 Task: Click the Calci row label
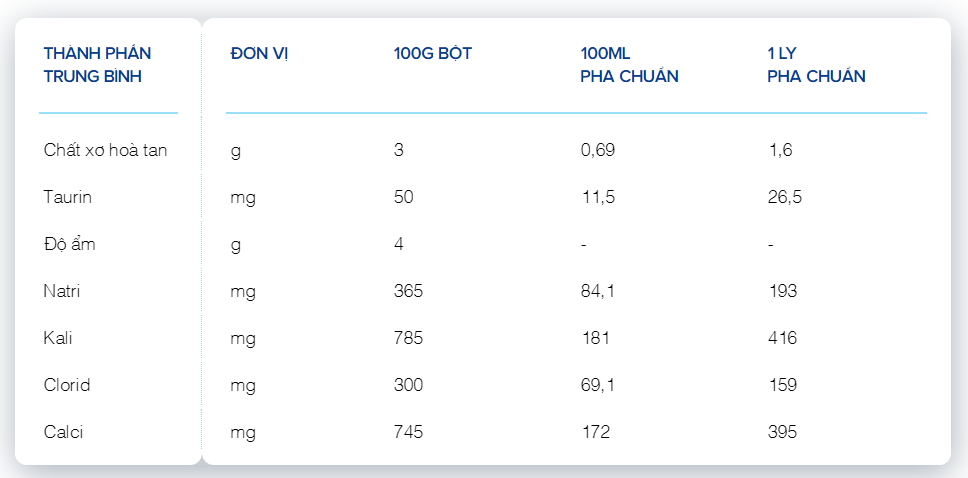click(64, 432)
